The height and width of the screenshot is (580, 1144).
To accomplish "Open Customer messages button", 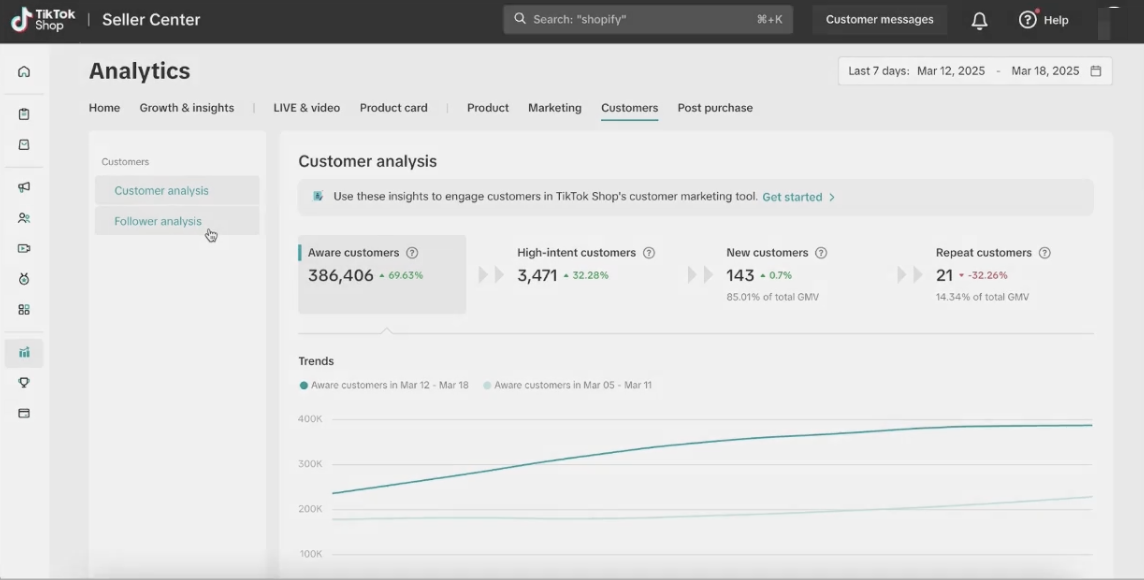I will coord(879,20).
